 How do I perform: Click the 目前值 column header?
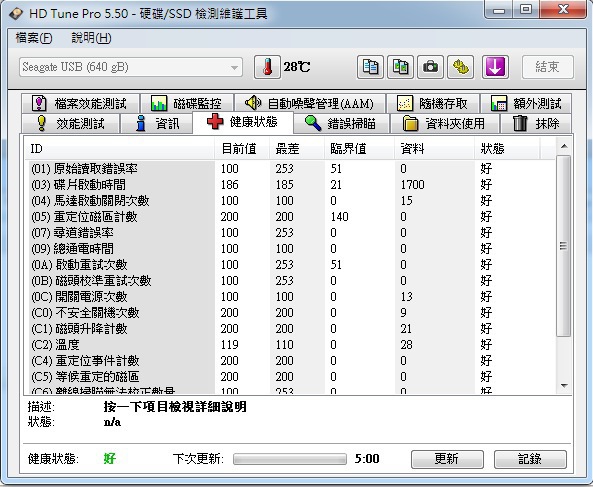[x=242, y=149]
